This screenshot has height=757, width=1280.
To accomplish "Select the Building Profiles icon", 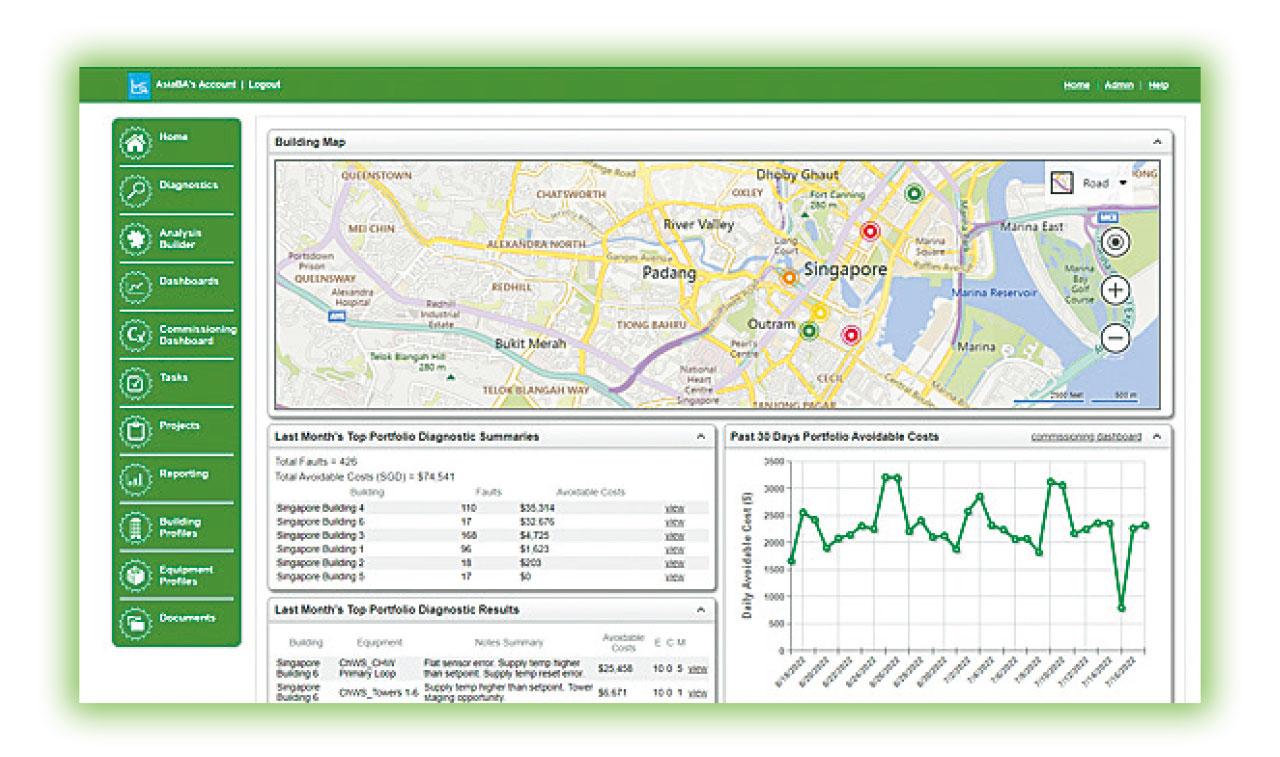I will [135, 527].
